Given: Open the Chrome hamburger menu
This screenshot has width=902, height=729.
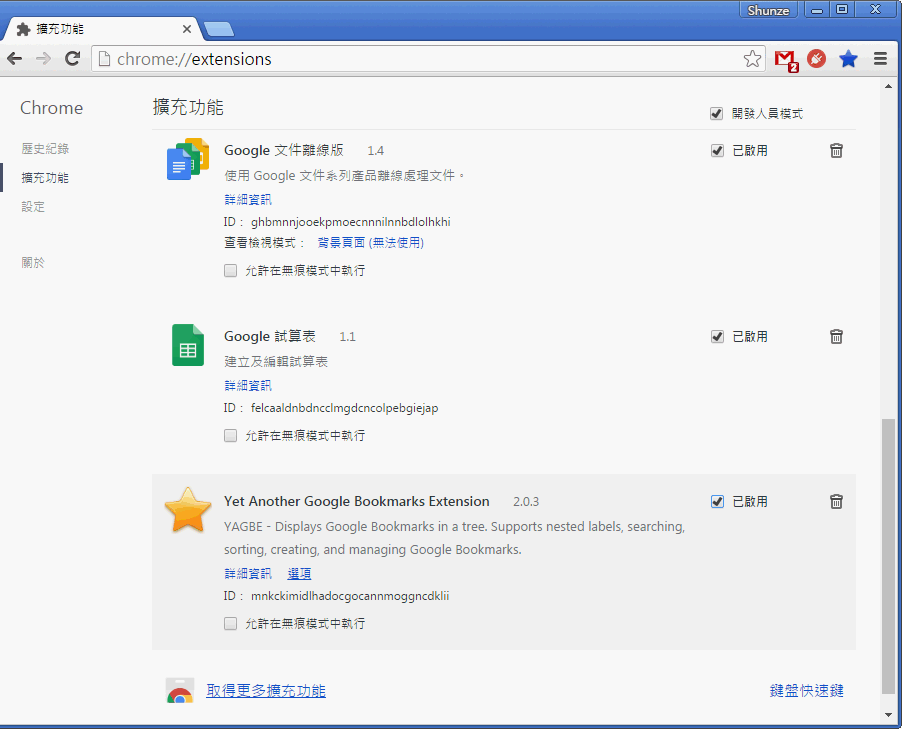Looking at the screenshot, I should pyautogui.click(x=880, y=59).
